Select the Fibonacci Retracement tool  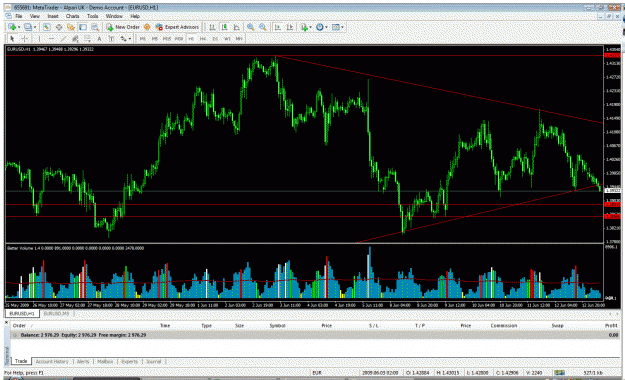[87, 39]
